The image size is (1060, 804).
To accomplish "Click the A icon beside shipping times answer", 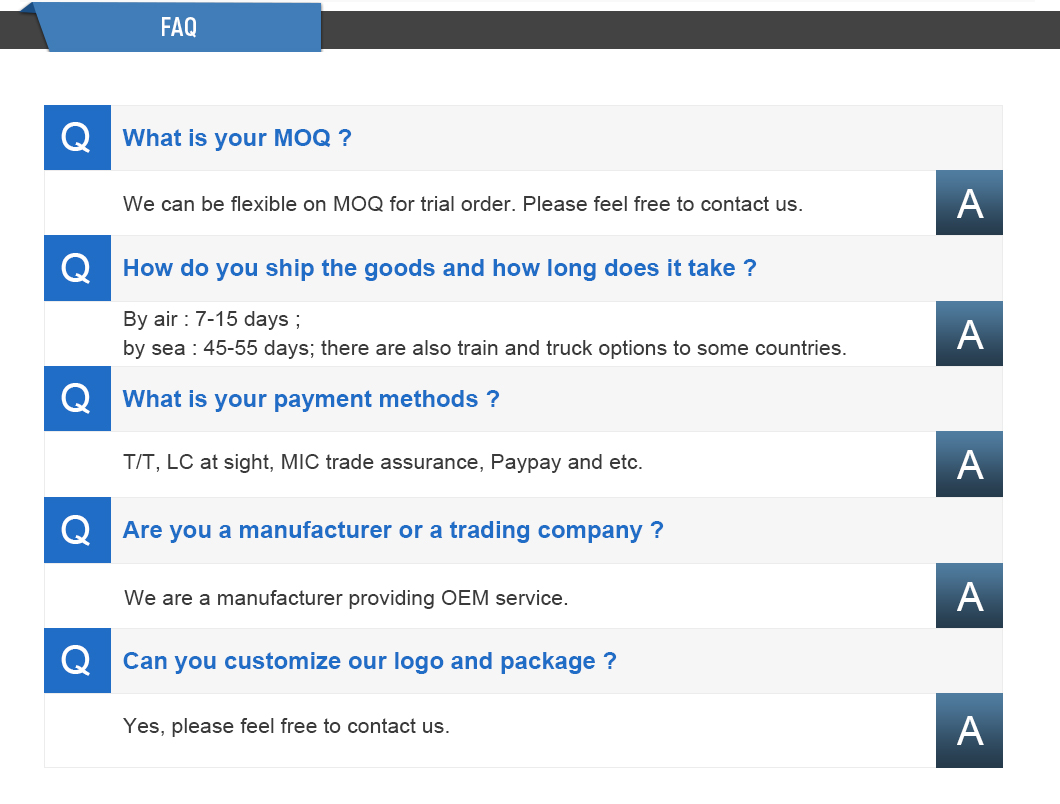I will click(x=969, y=333).
